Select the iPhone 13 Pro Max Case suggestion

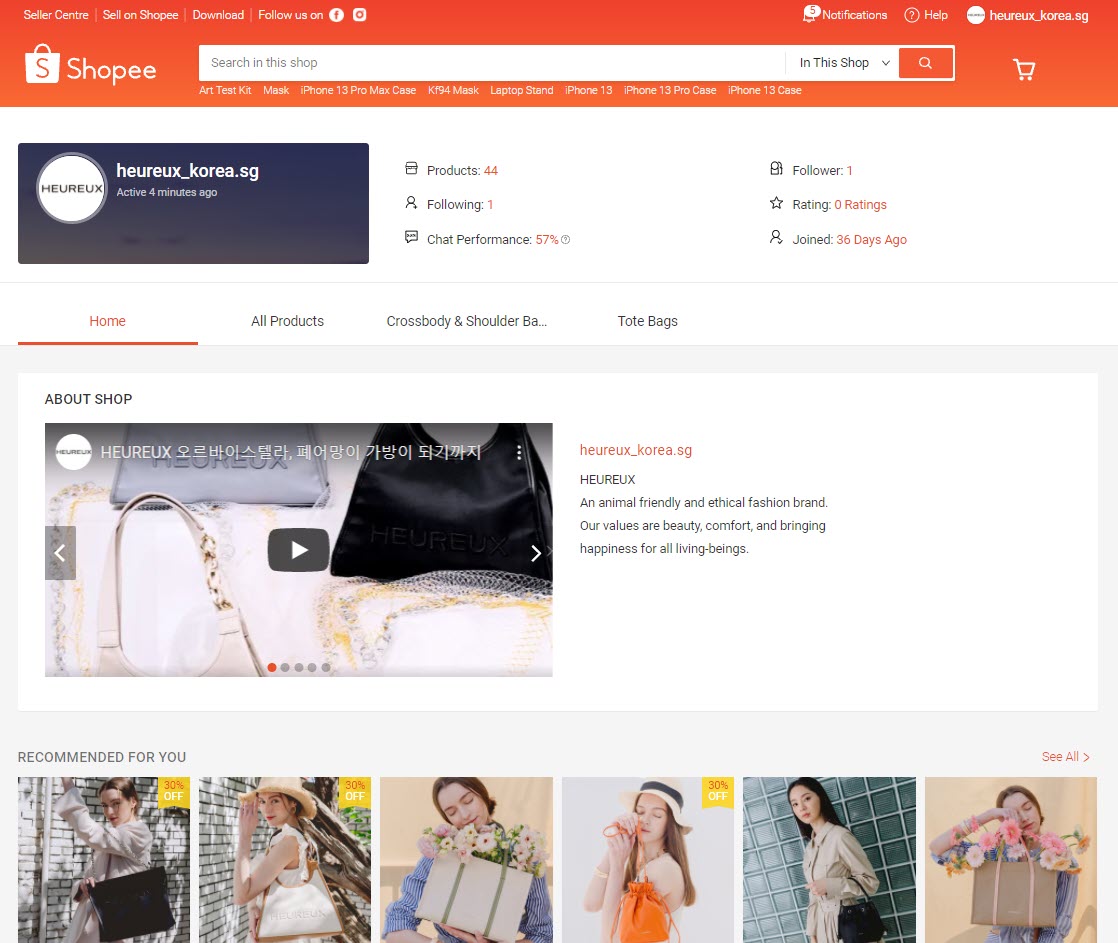point(358,91)
